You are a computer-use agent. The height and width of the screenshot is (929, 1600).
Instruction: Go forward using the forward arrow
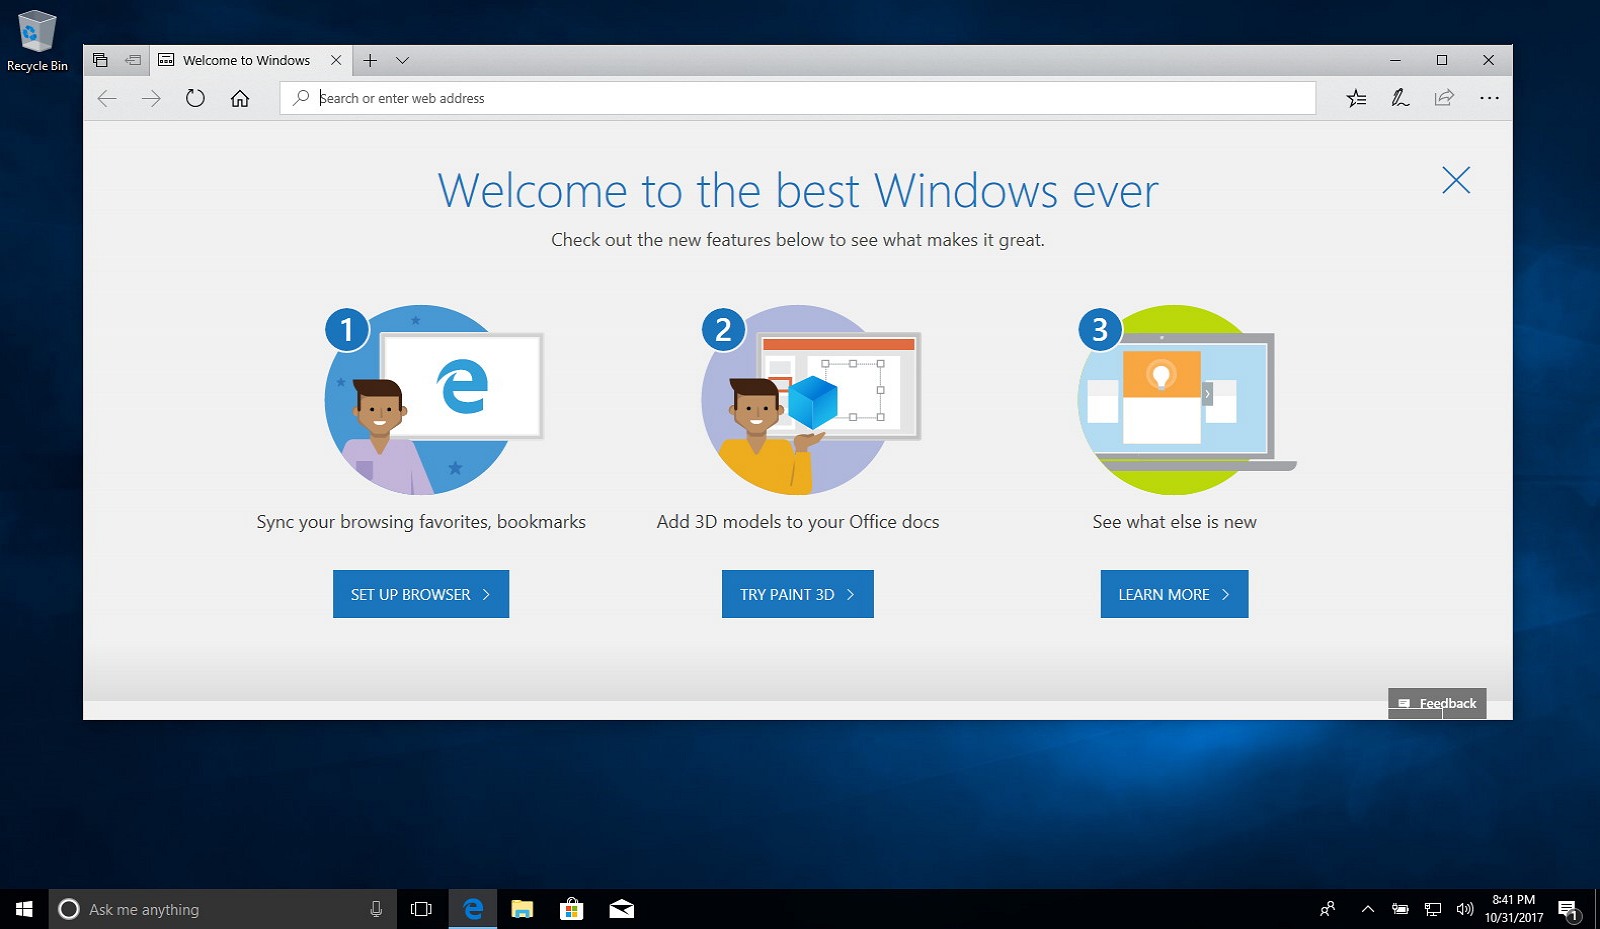tap(151, 98)
